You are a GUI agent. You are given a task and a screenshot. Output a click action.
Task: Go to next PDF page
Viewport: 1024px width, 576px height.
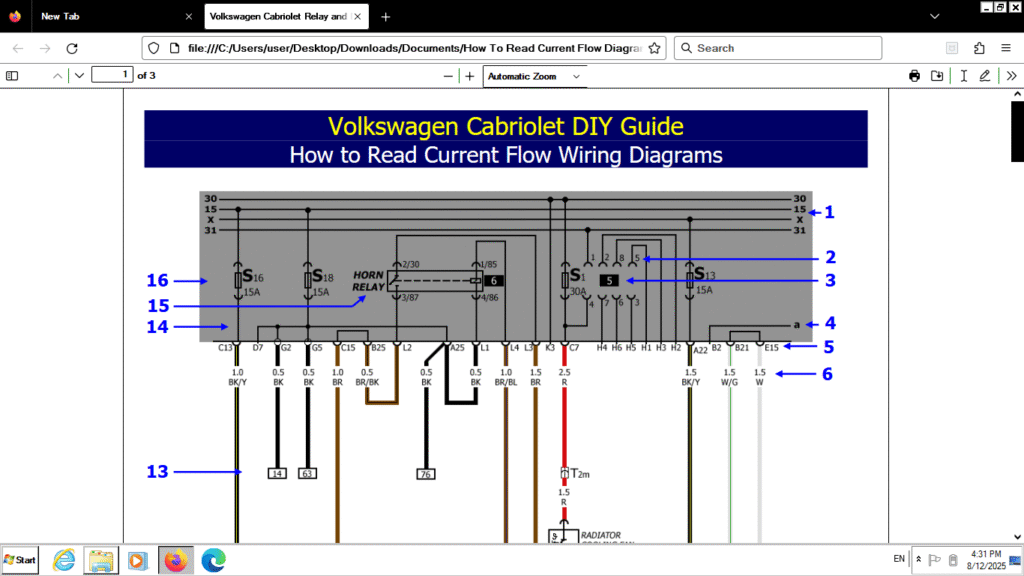(x=79, y=76)
